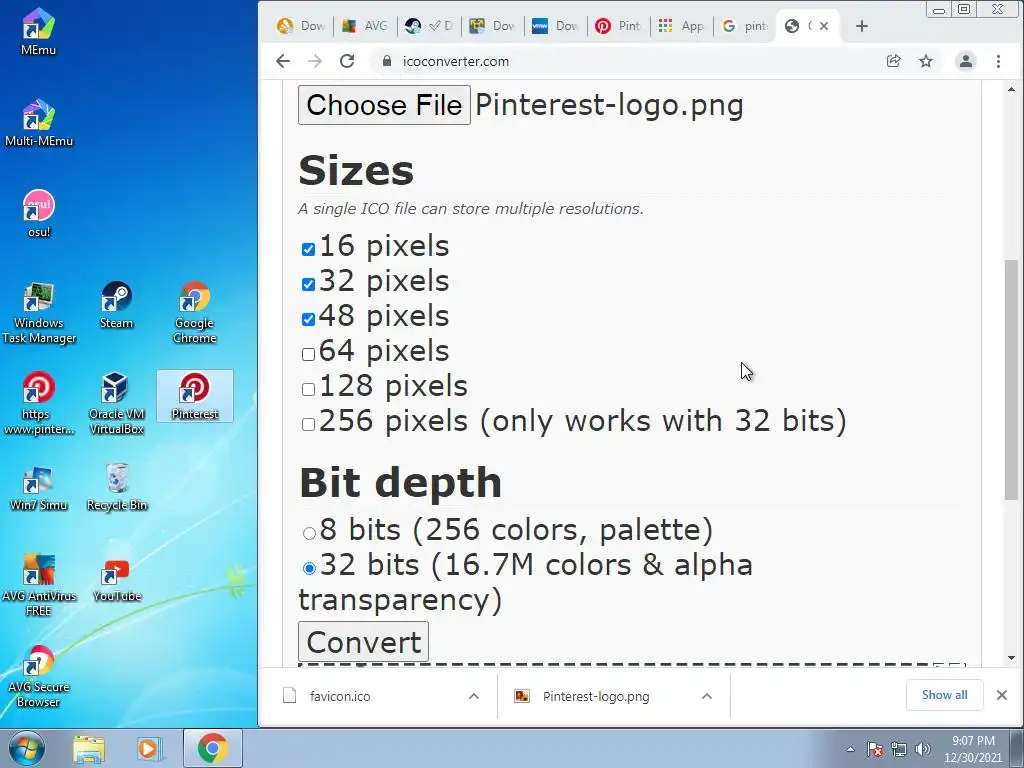Click the Choose File button

(384, 105)
